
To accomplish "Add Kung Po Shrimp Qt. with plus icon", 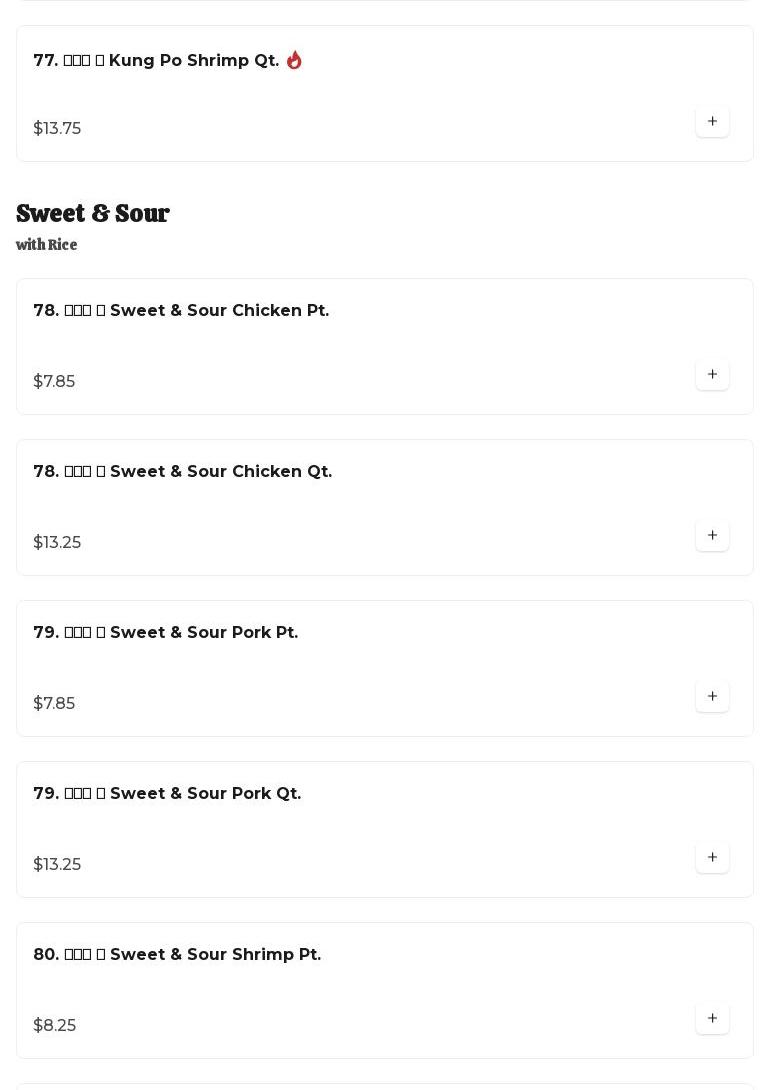I will pos(712,122).
